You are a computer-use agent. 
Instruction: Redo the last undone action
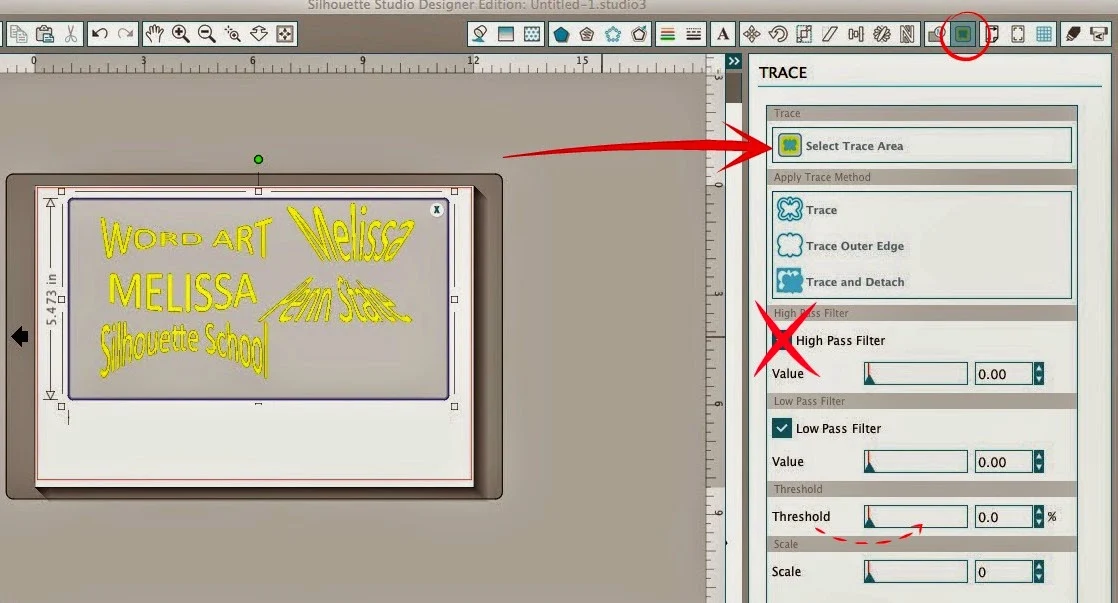[x=125, y=34]
